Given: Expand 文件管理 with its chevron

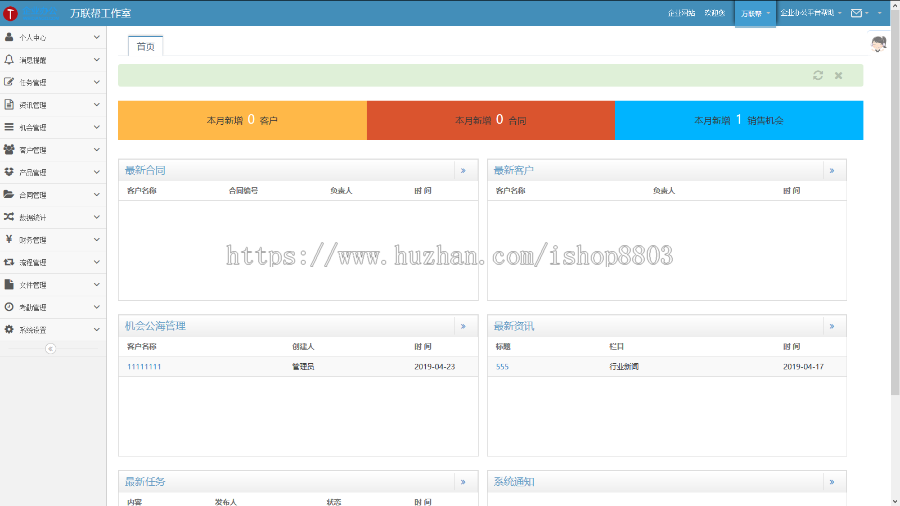Looking at the screenshot, I should tap(96, 285).
